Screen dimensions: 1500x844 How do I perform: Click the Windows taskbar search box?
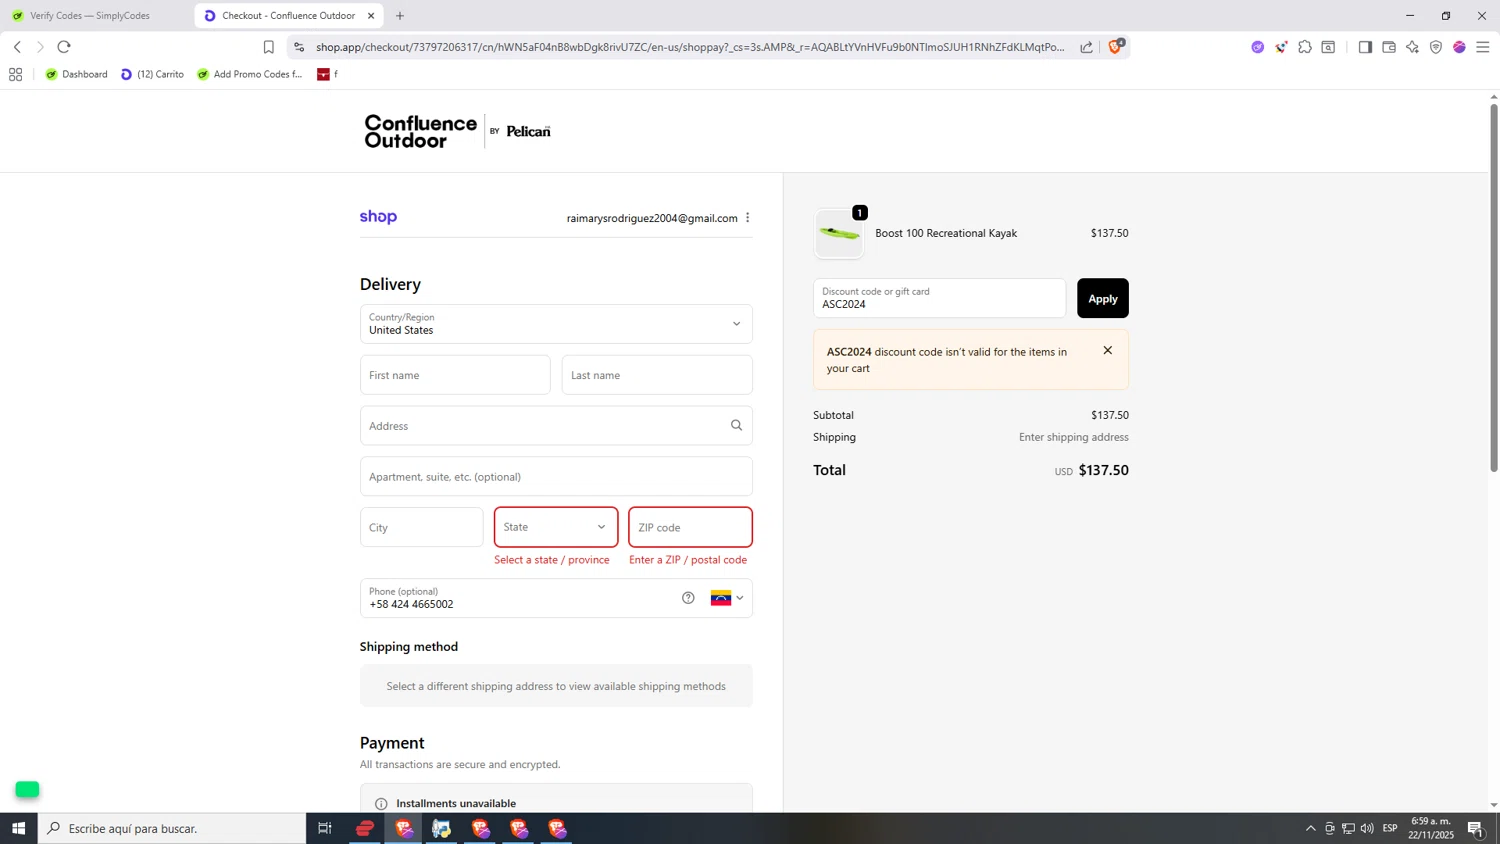(172, 828)
